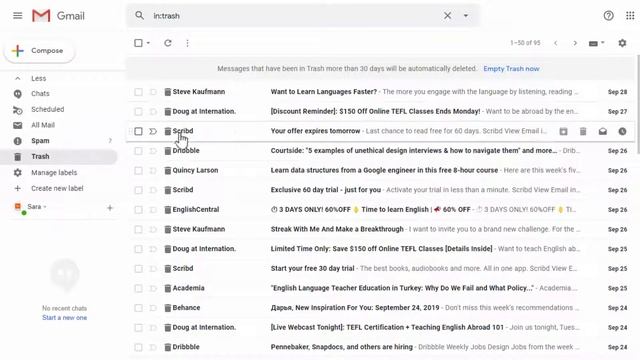Check the Discount Reminder email checkbox

(x=138, y=111)
